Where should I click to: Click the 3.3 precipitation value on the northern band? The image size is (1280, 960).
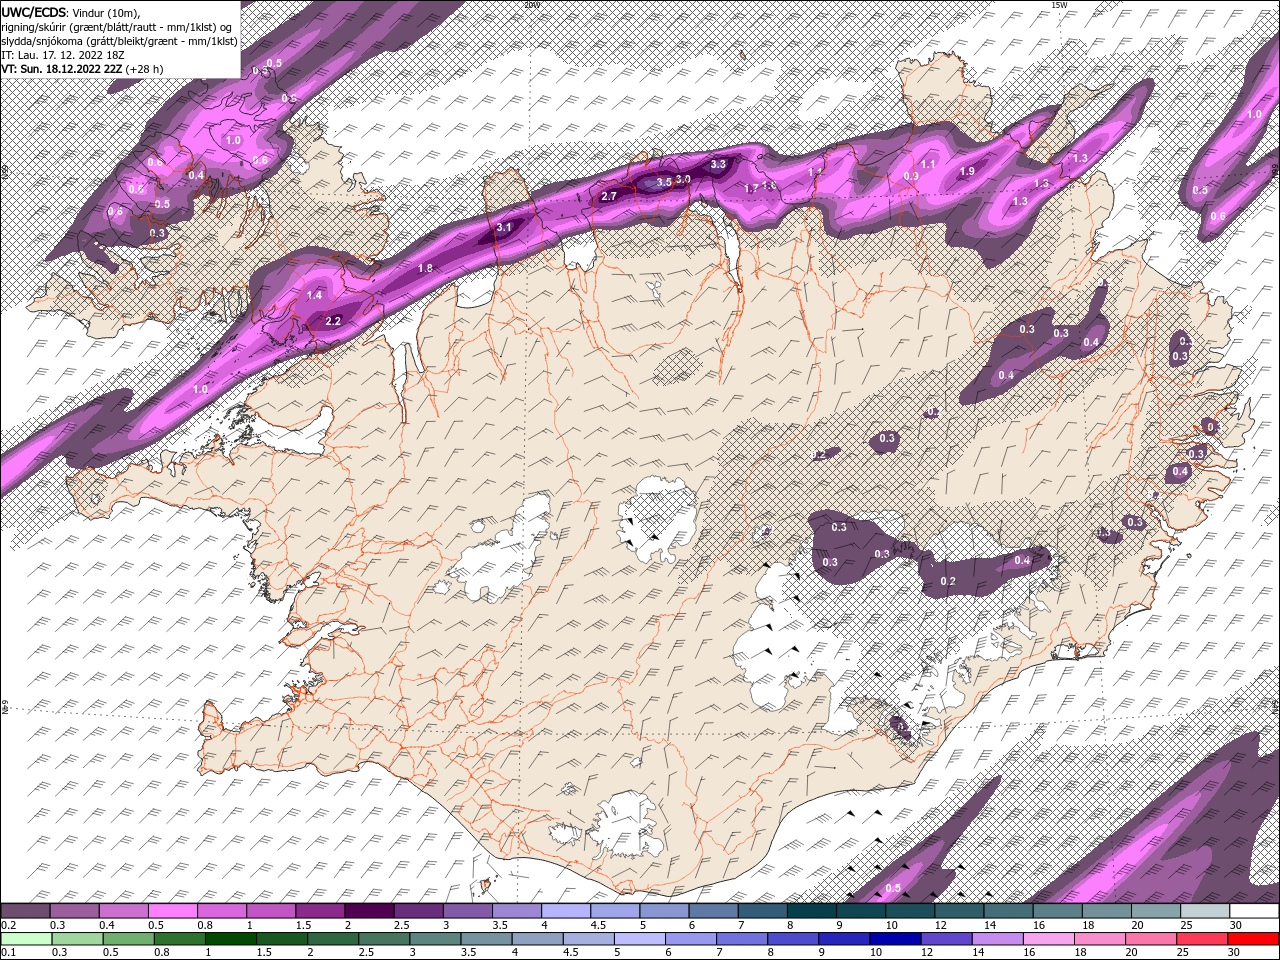[x=718, y=164]
